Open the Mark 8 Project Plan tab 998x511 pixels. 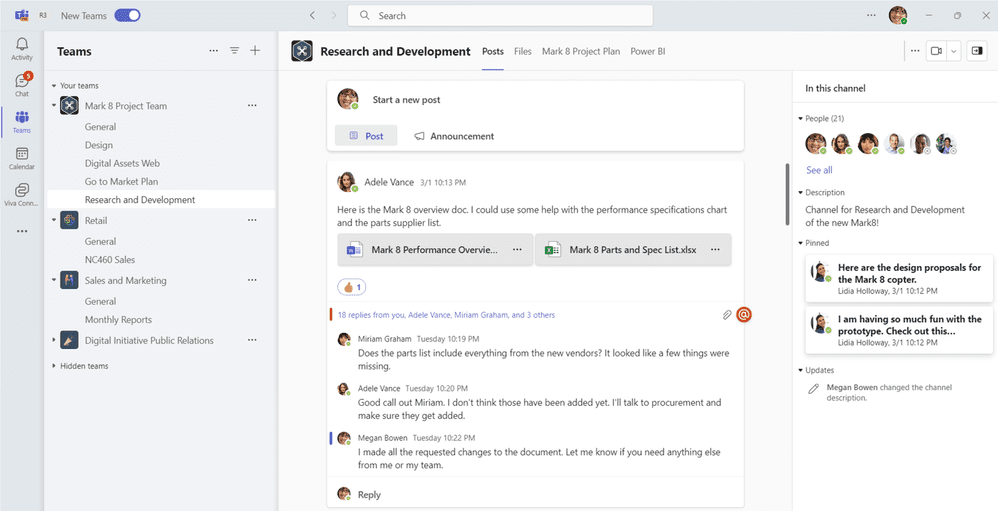[x=580, y=52]
